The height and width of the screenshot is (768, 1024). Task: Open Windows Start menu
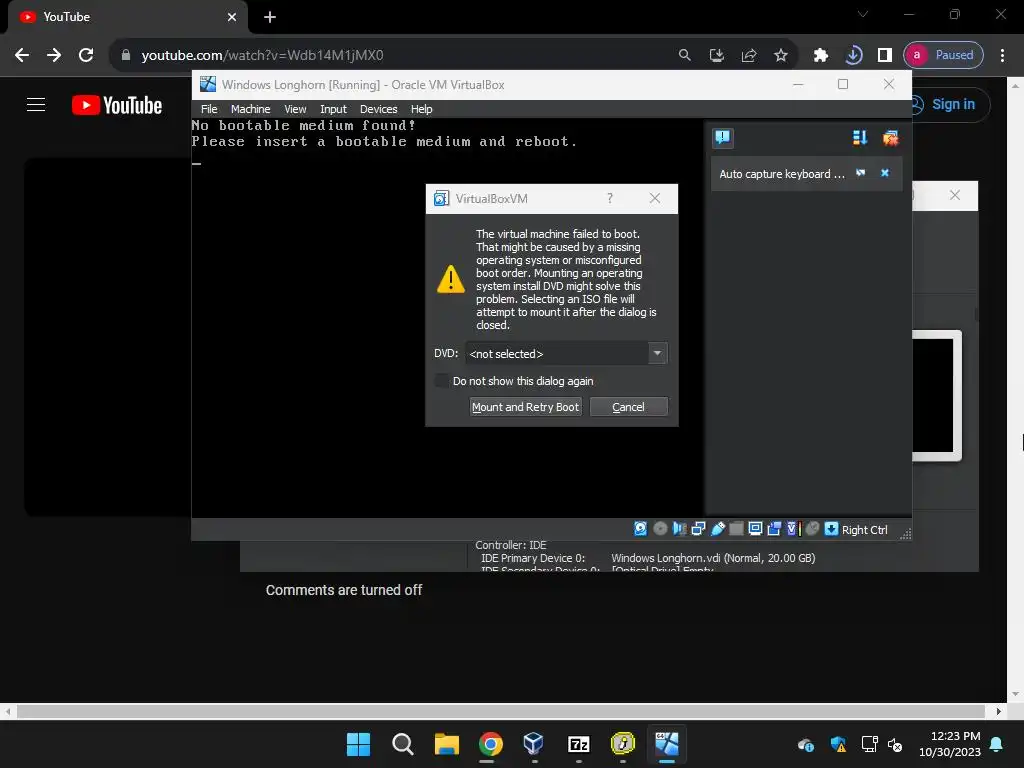[358, 744]
